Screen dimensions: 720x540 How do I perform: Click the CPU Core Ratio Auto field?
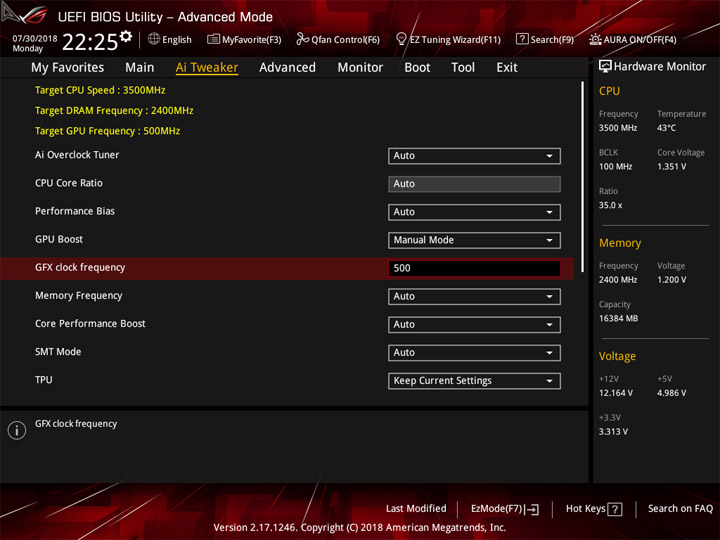pyautogui.click(x=474, y=184)
